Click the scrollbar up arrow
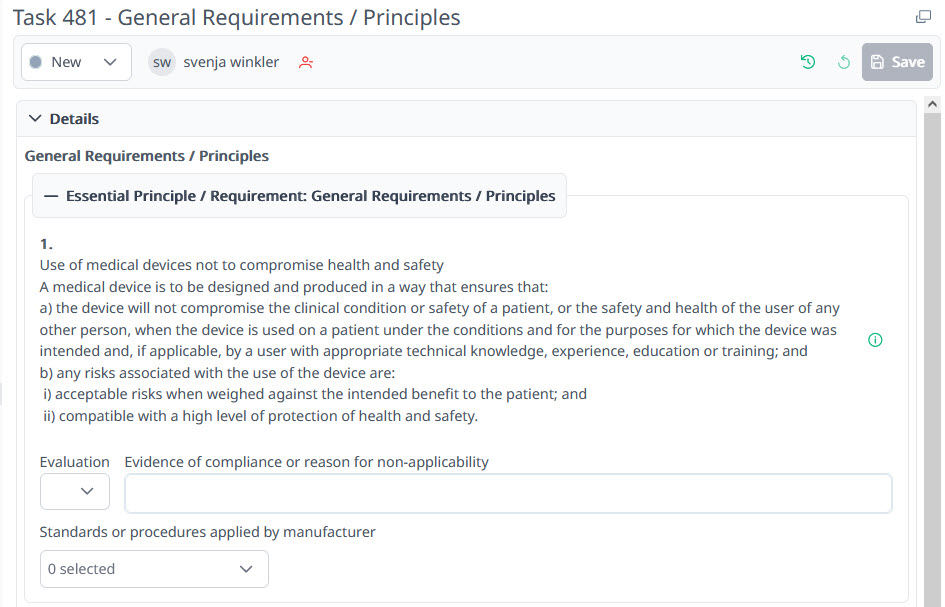This screenshot has width=945, height=607. click(933, 104)
